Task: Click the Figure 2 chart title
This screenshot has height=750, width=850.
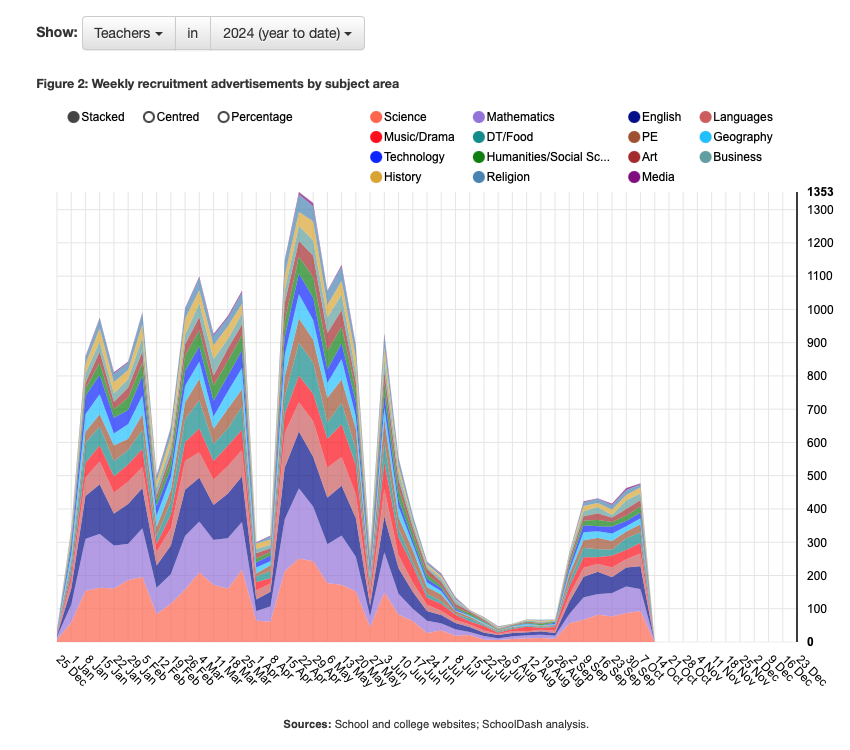Action: point(217,84)
